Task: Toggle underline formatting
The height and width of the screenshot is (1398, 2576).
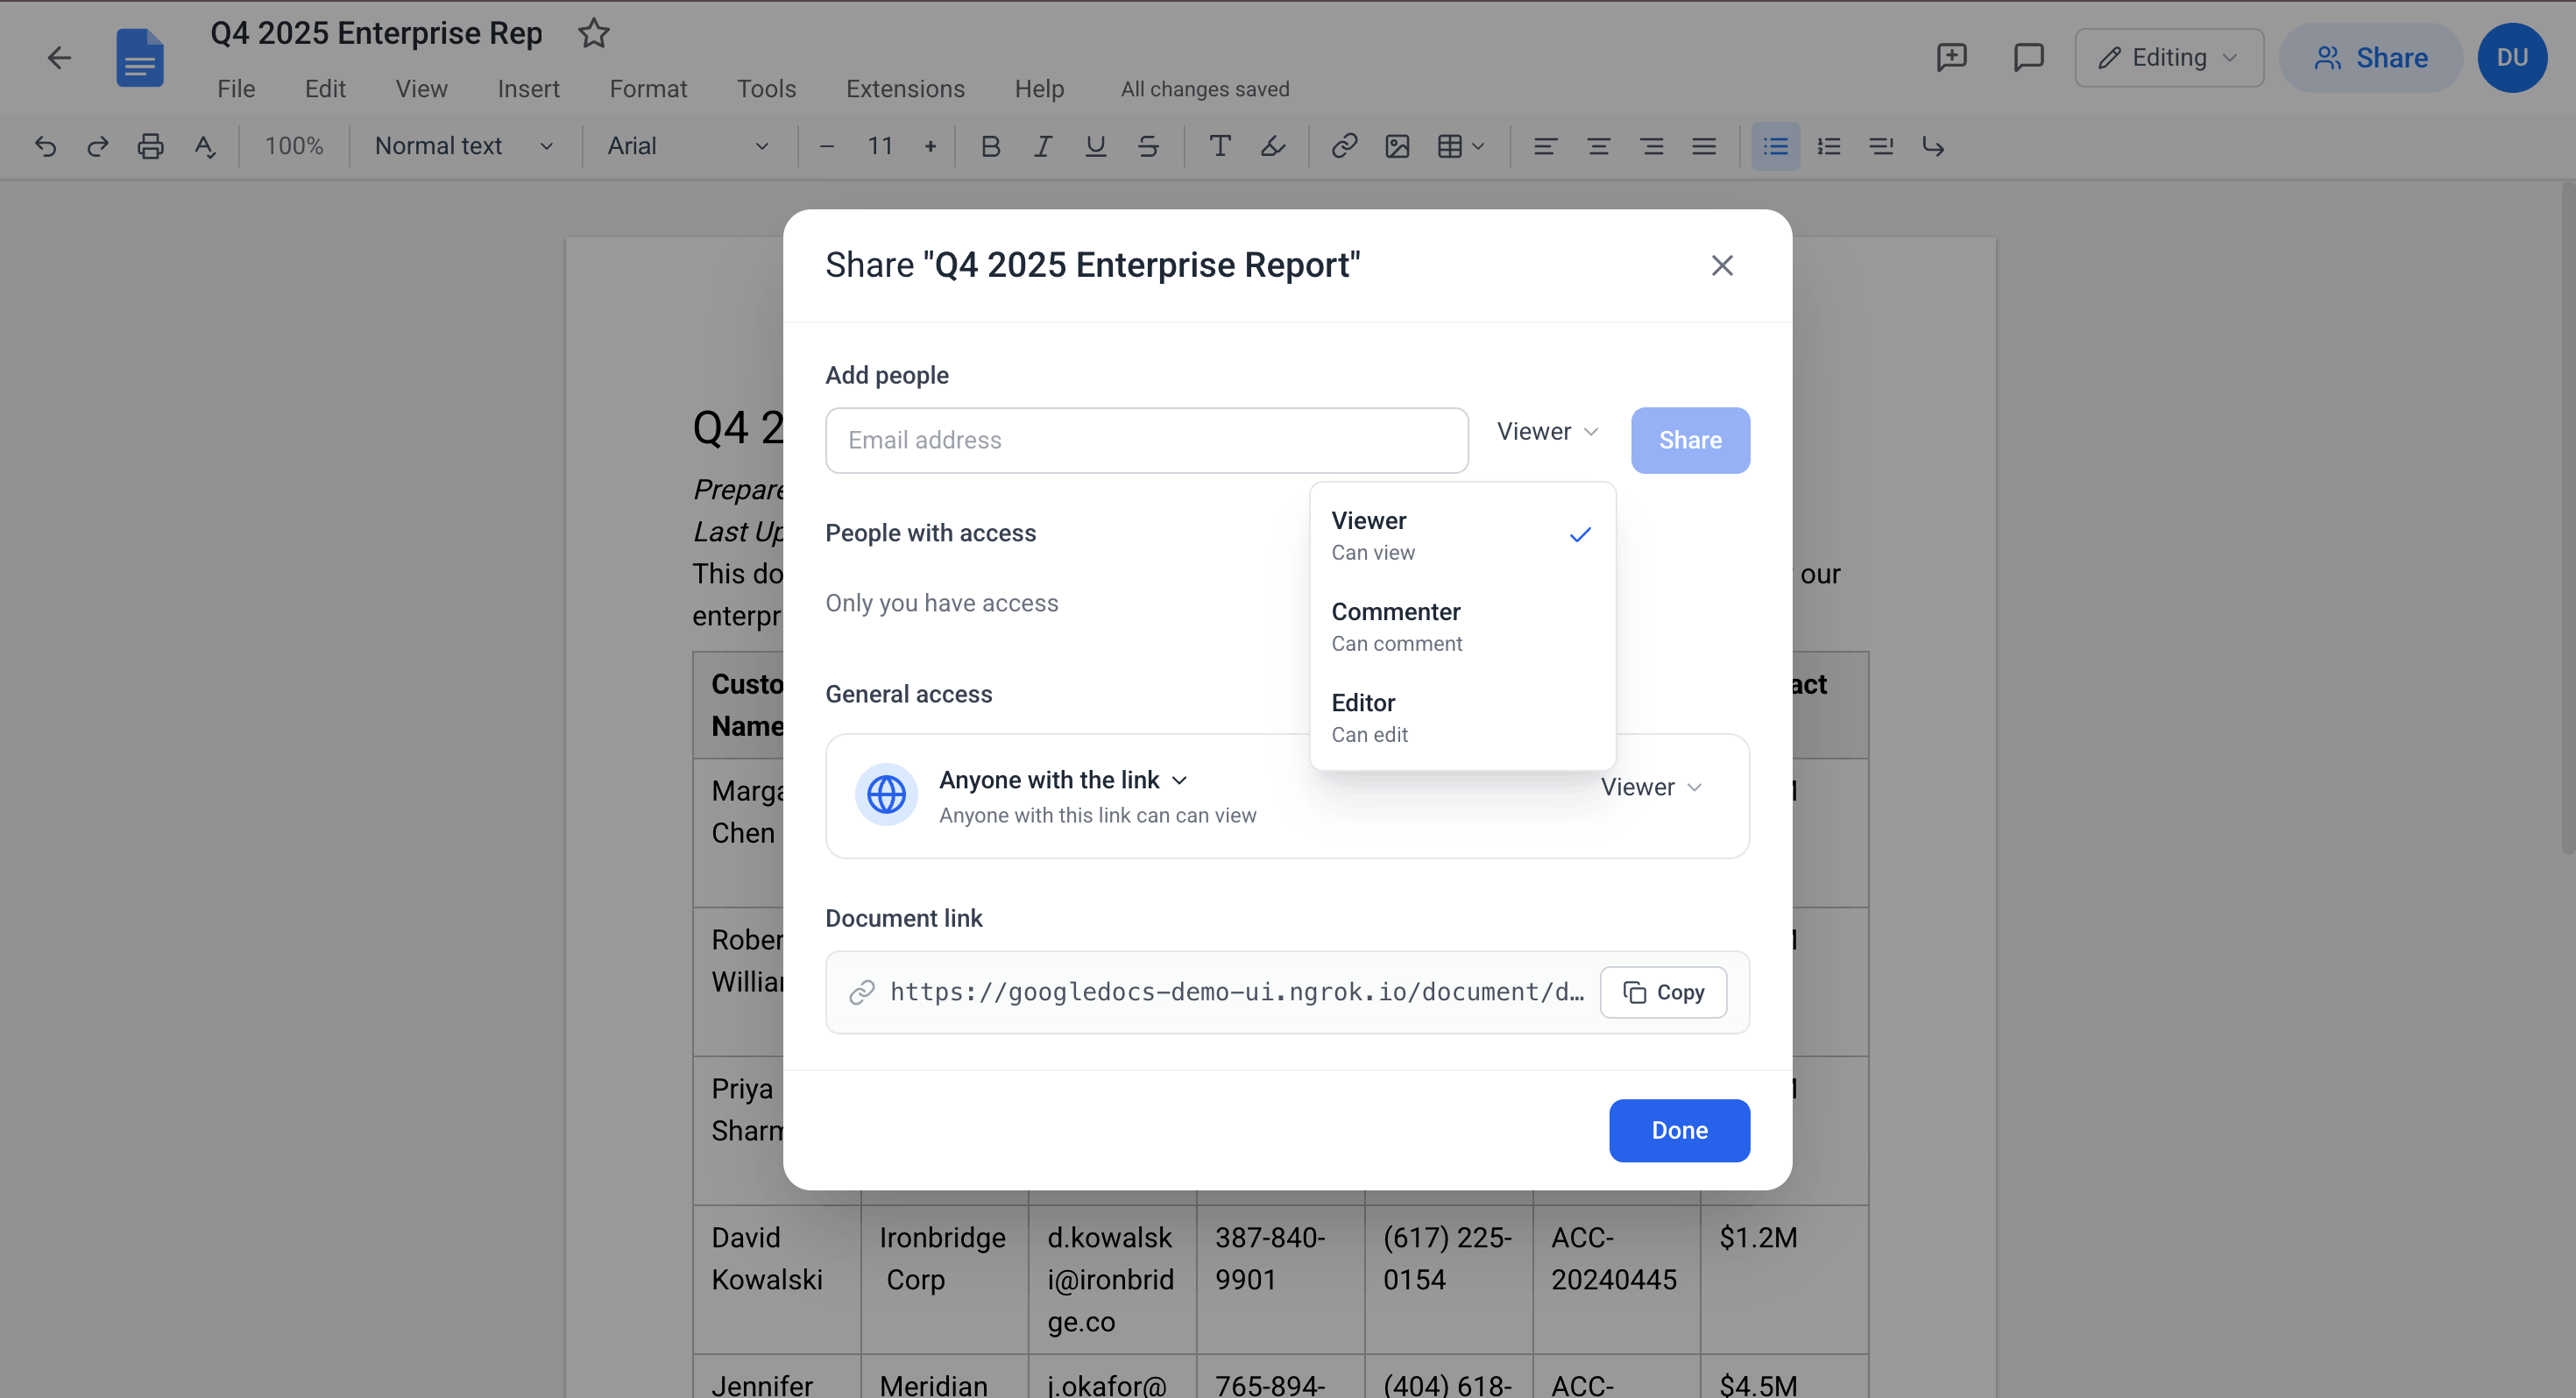Action: point(1096,146)
